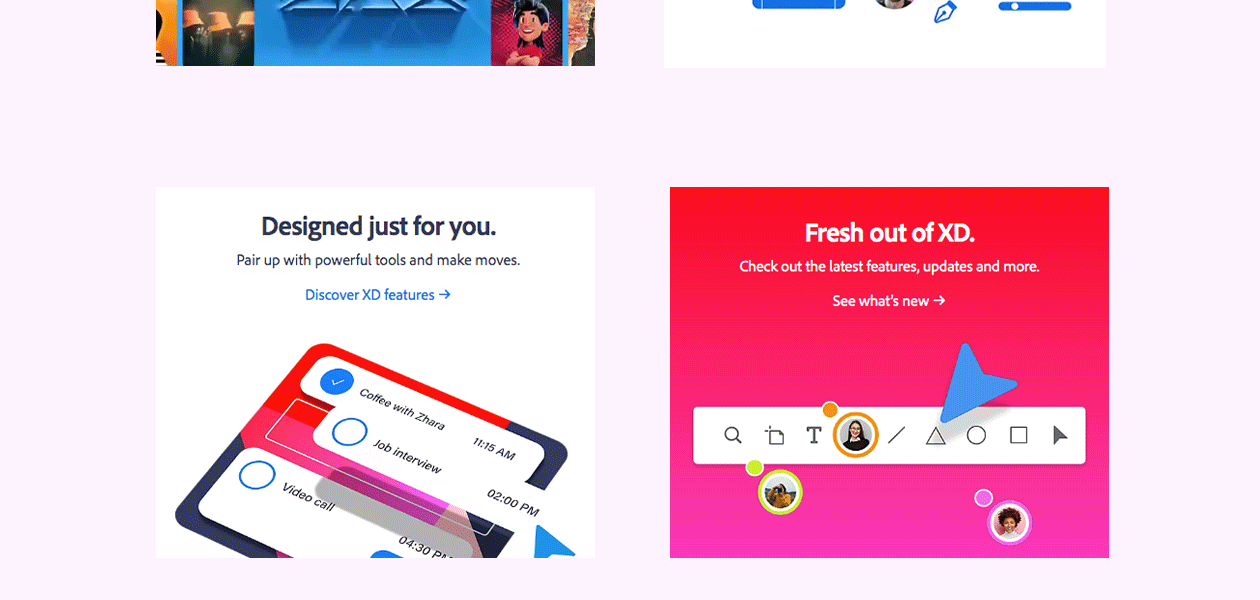
Task: Select the artboard crop tool icon
Action: pyautogui.click(x=774, y=435)
